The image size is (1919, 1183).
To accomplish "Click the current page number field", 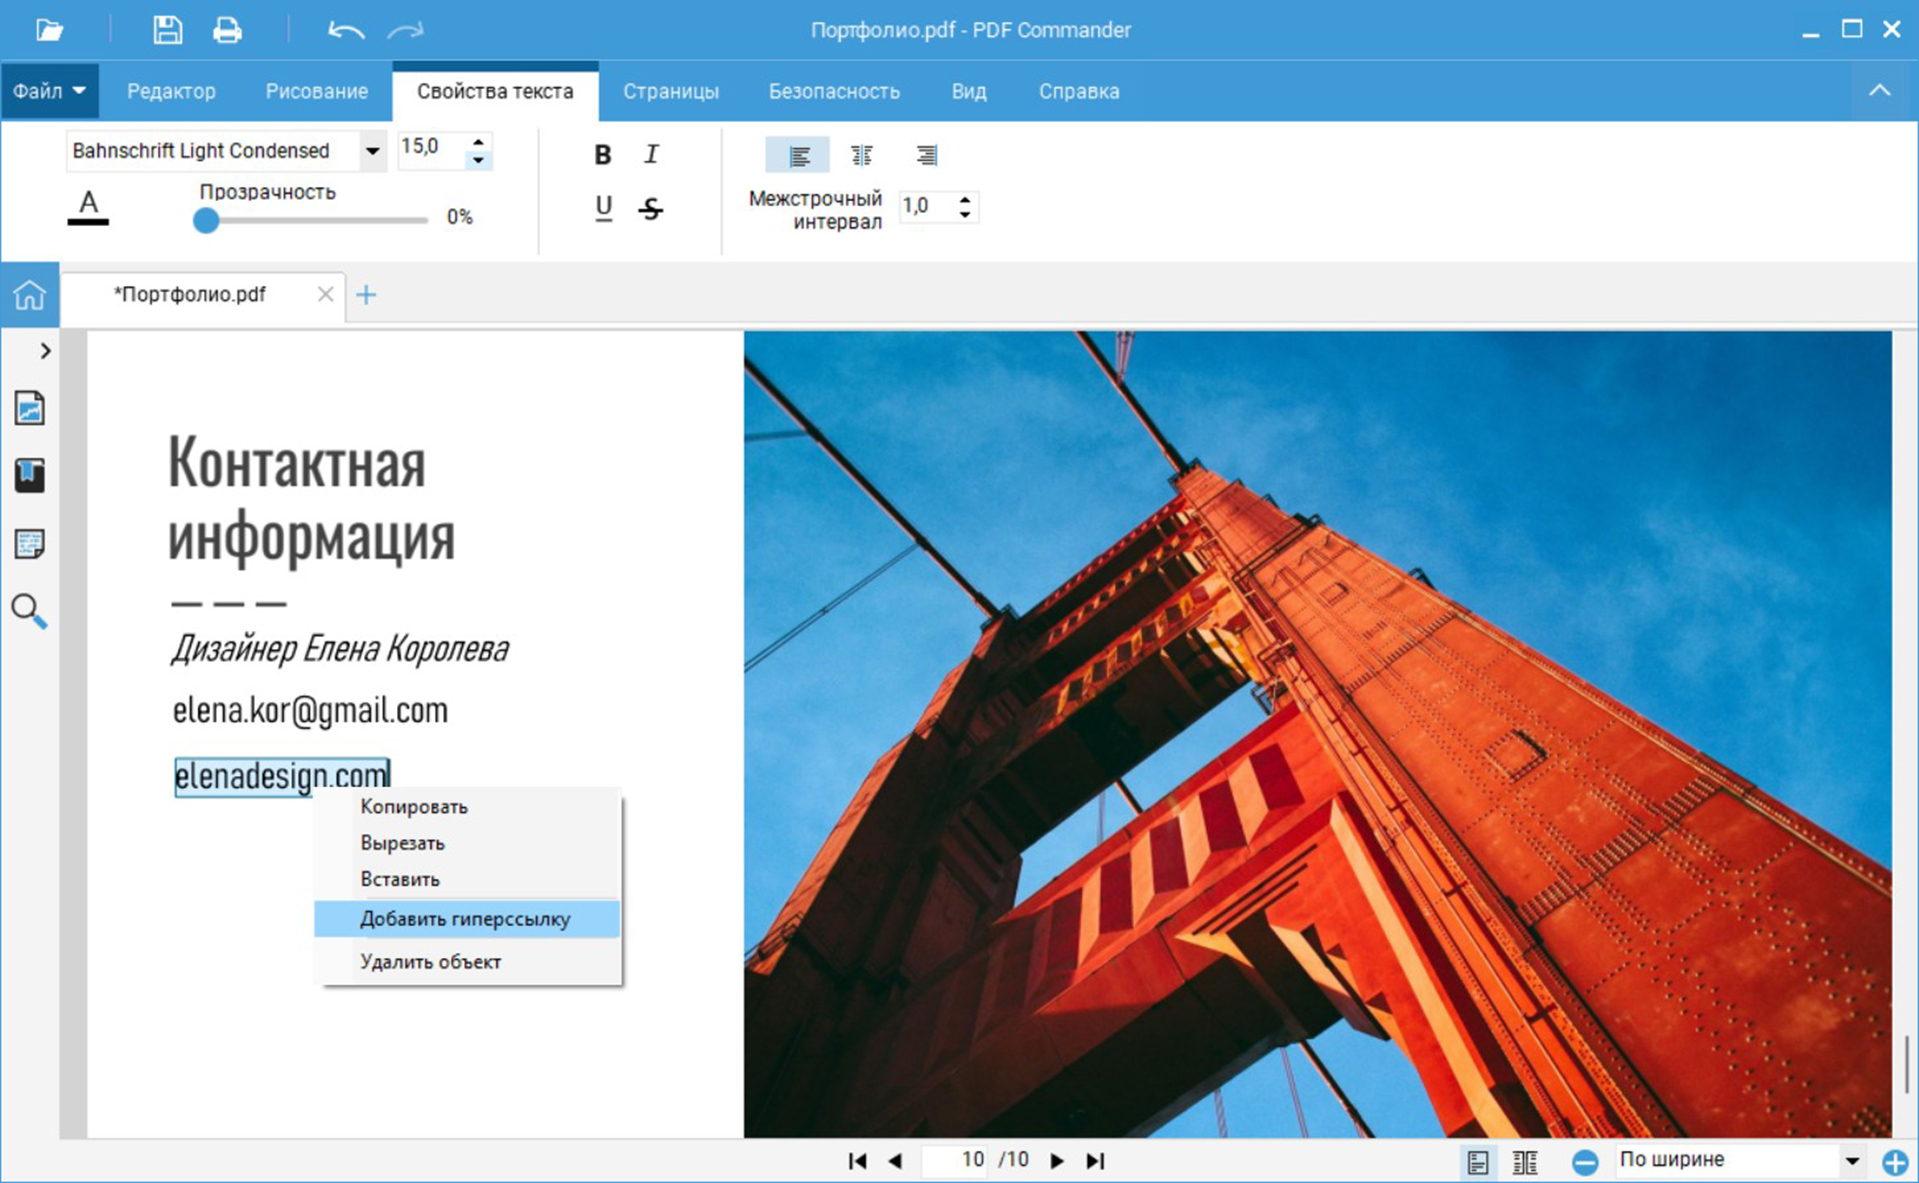I will click(x=957, y=1159).
